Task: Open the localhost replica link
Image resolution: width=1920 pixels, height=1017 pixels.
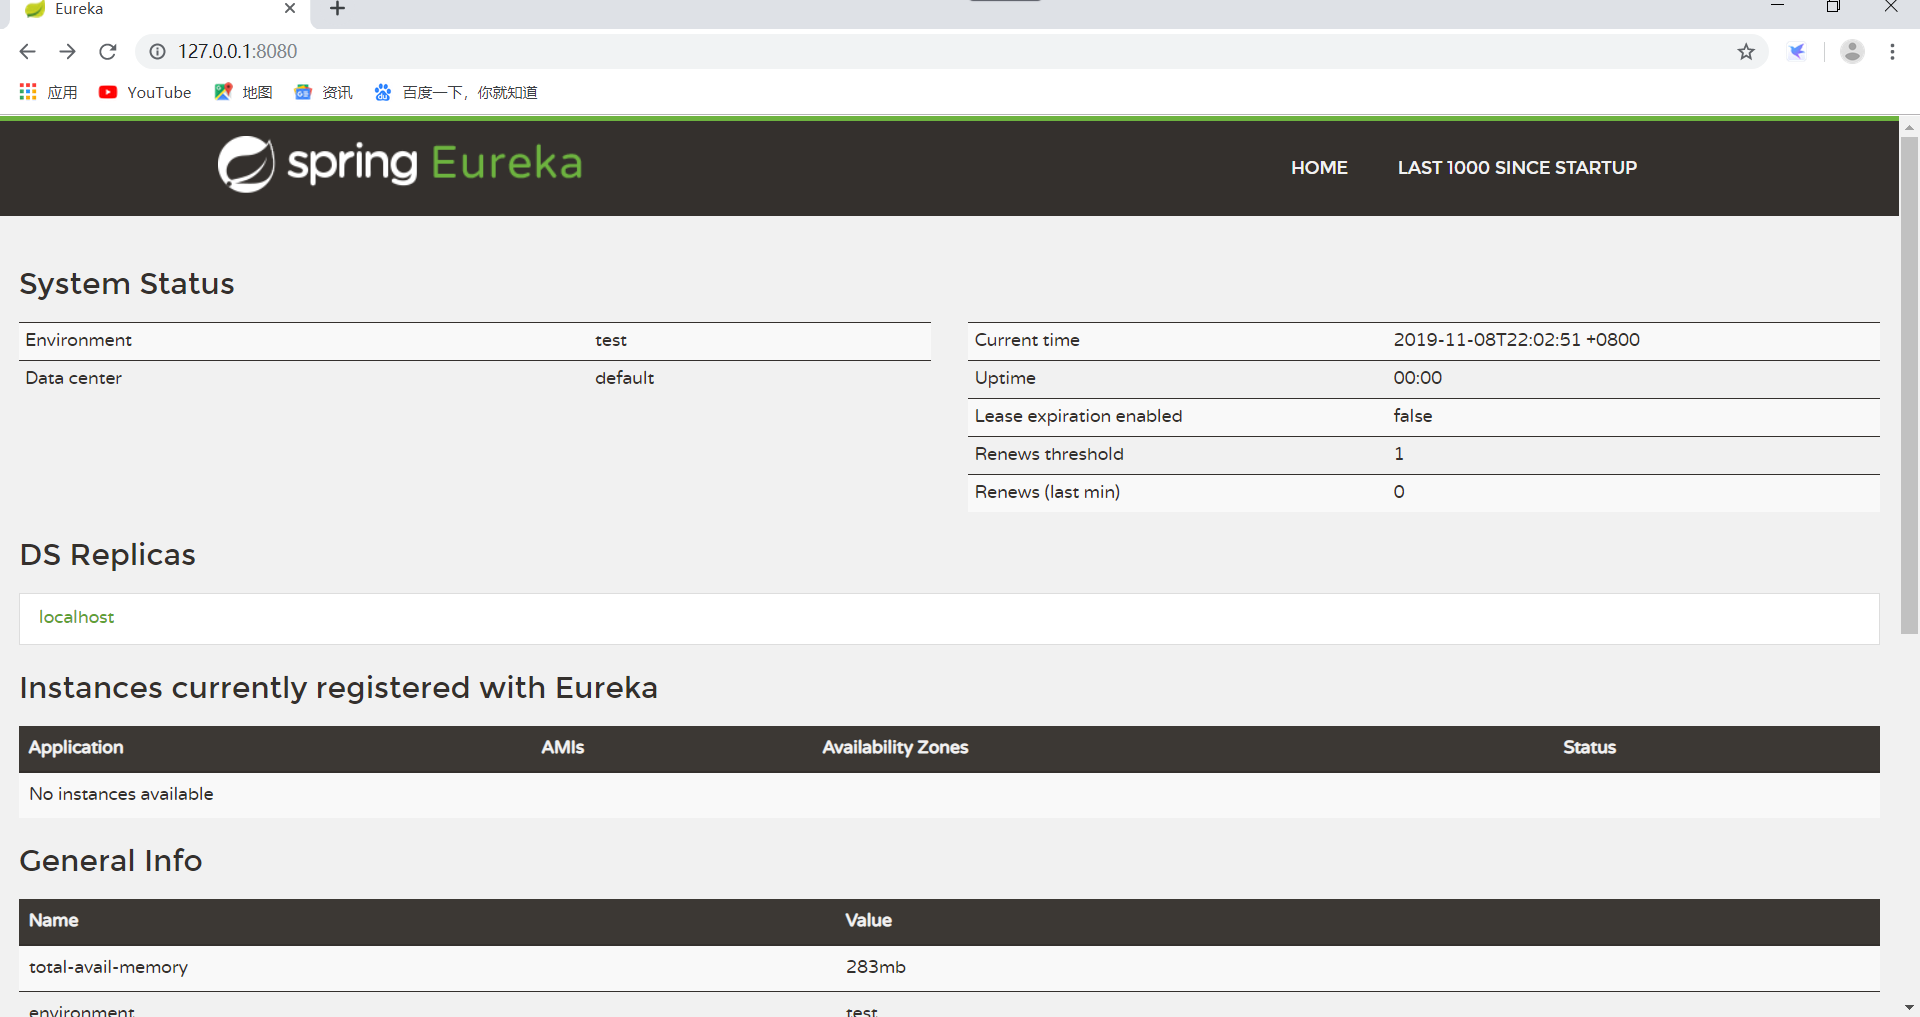Action: click(x=77, y=617)
